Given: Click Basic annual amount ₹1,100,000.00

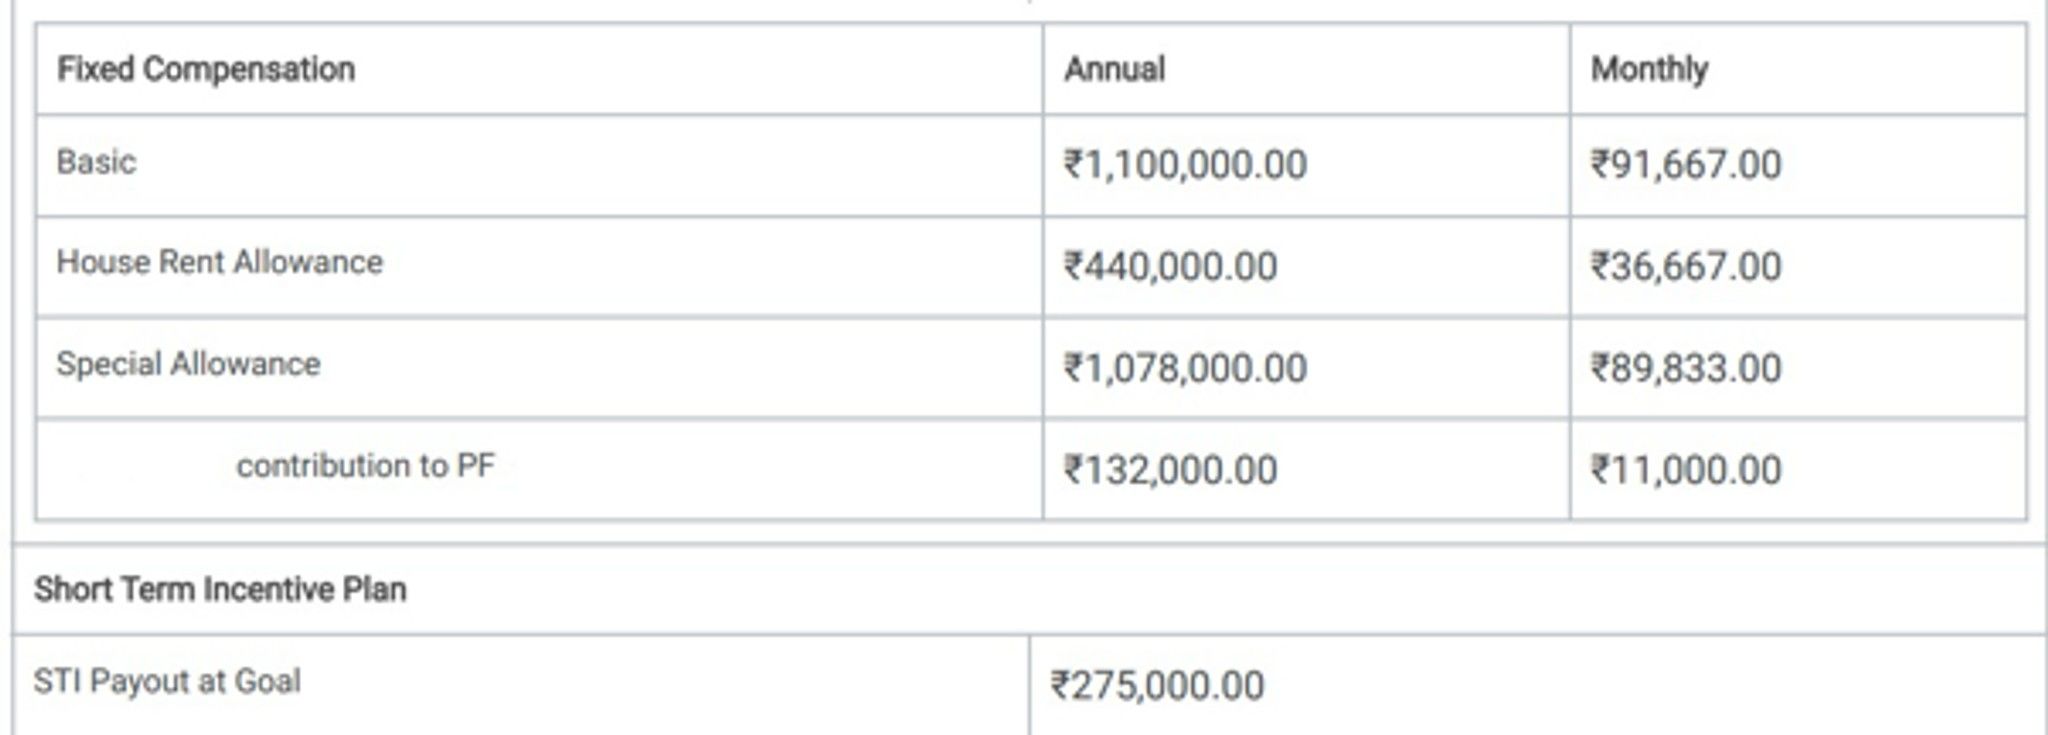Looking at the screenshot, I should [1185, 165].
